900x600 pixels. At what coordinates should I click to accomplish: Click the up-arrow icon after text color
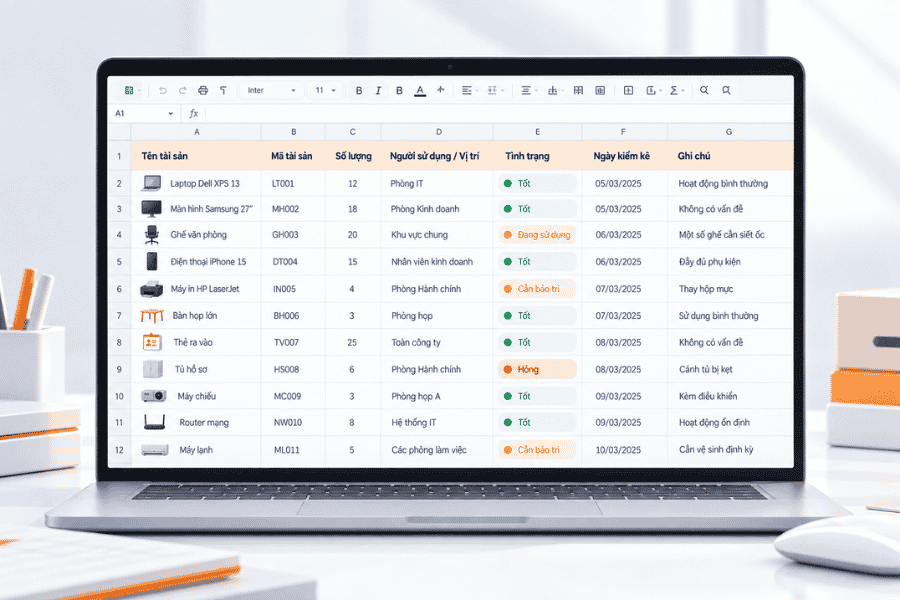tap(441, 90)
